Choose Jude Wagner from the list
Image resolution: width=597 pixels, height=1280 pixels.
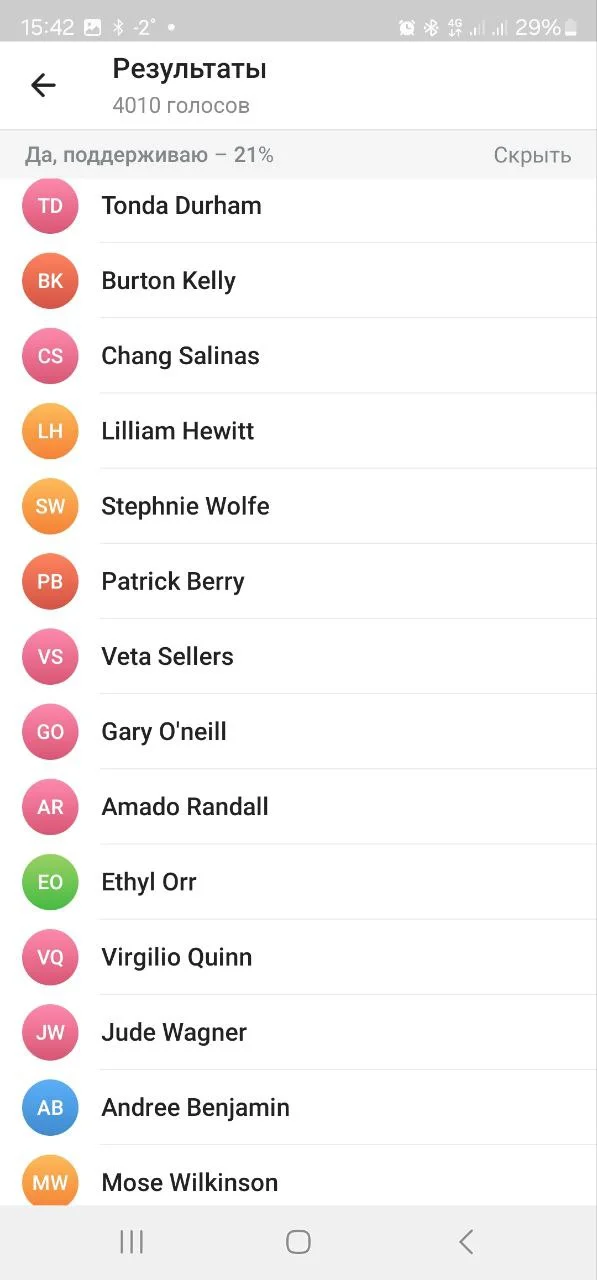298,1032
